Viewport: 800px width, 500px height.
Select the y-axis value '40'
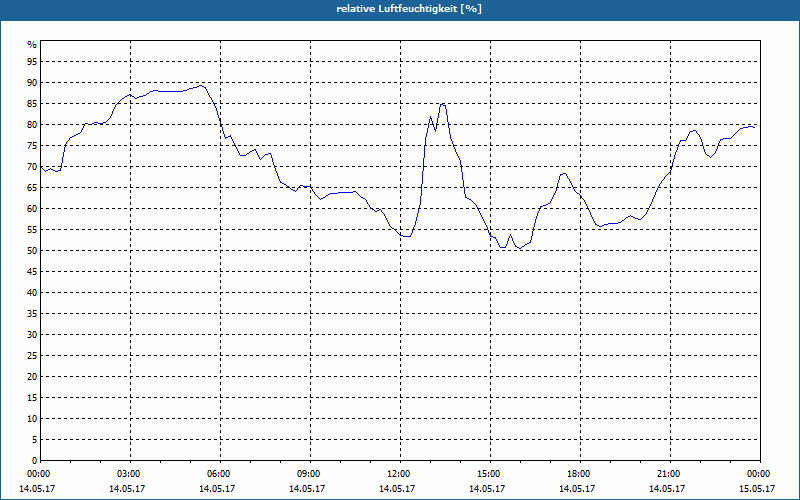(x=32, y=293)
